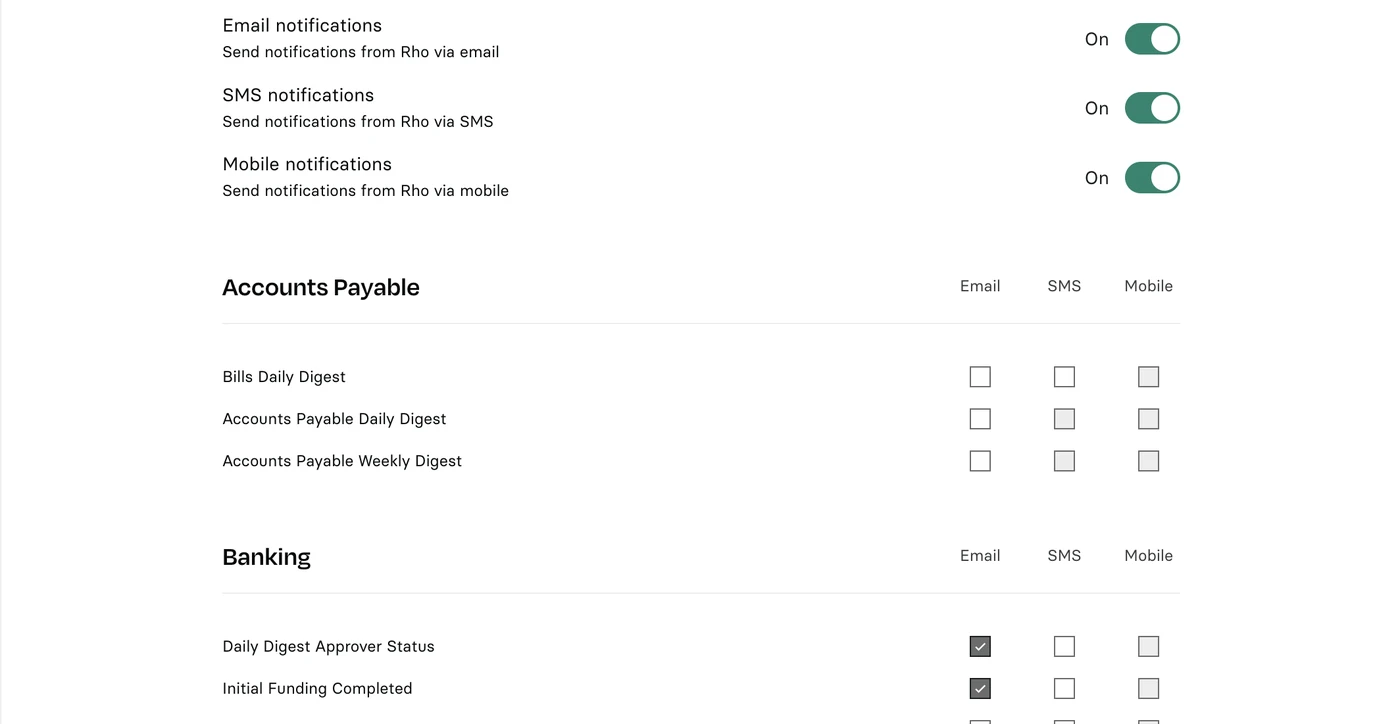1400x724 pixels.
Task: Tick SMS box for Initial Funding Completed
Action: [1064, 689]
